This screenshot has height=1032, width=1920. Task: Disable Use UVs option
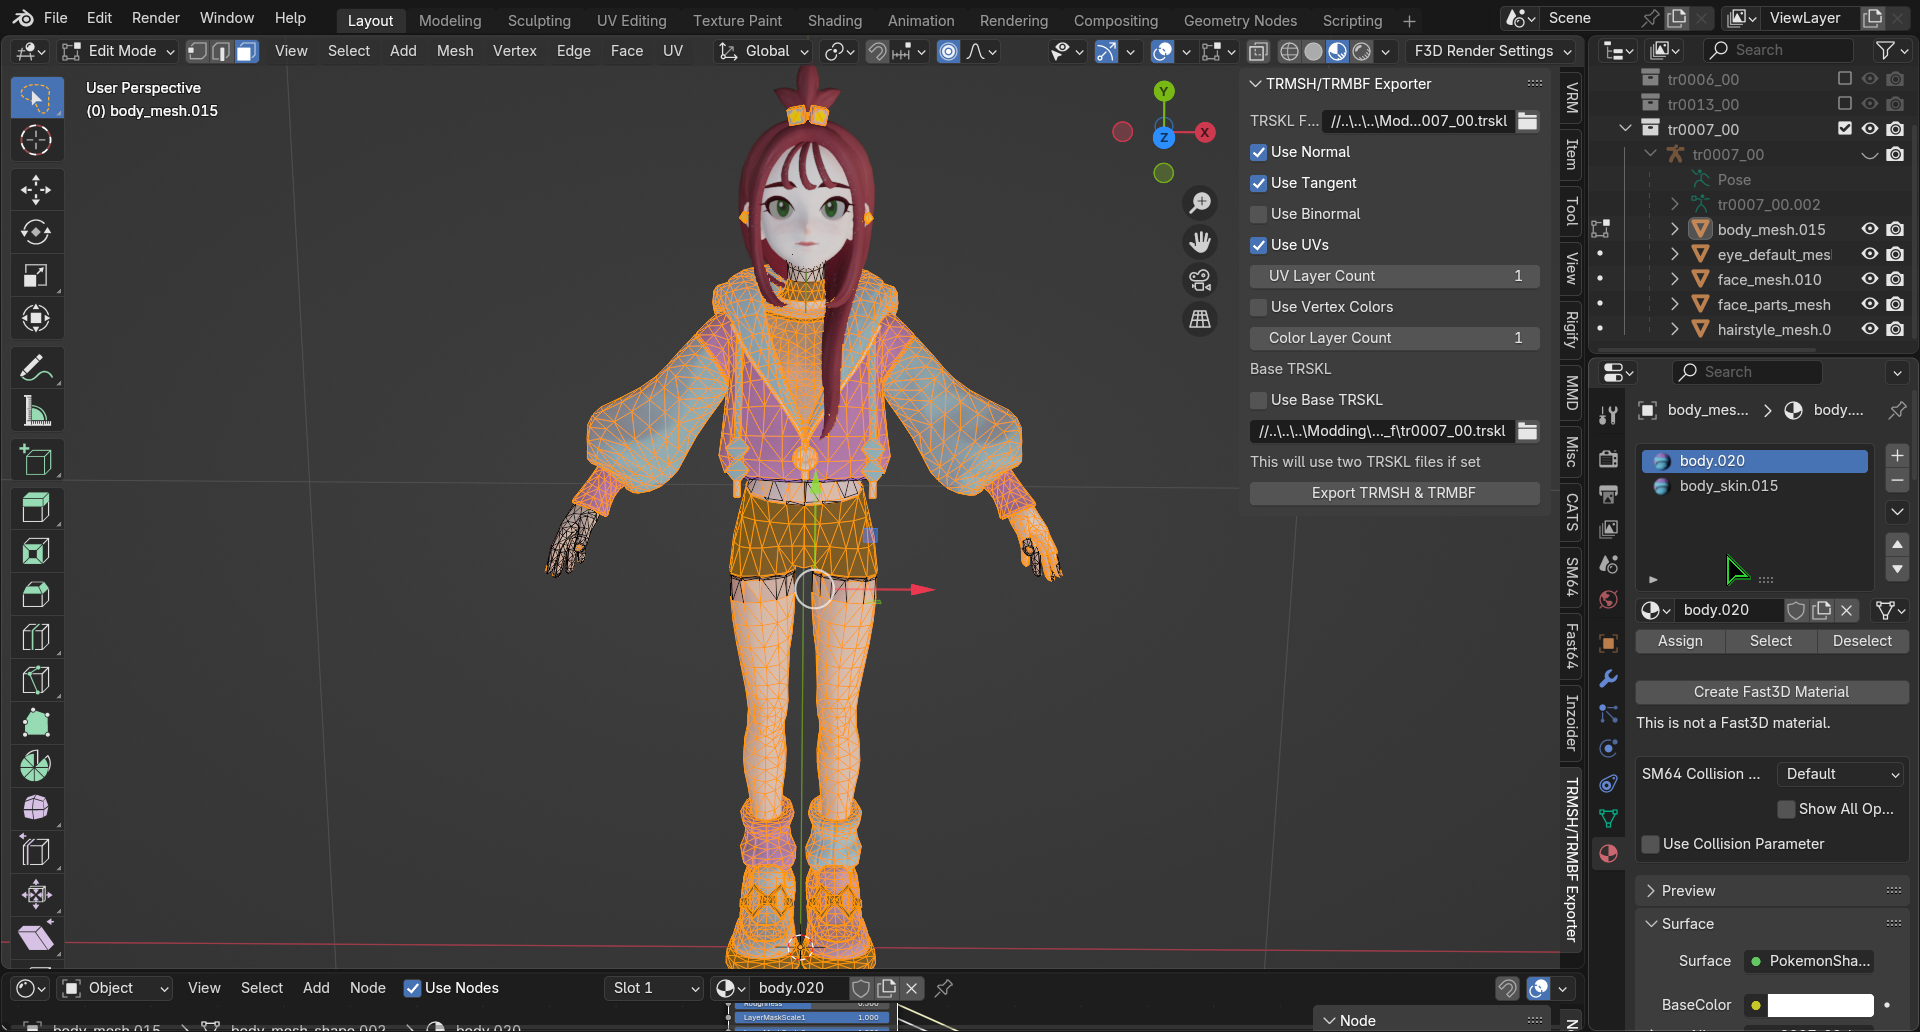(1259, 246)
